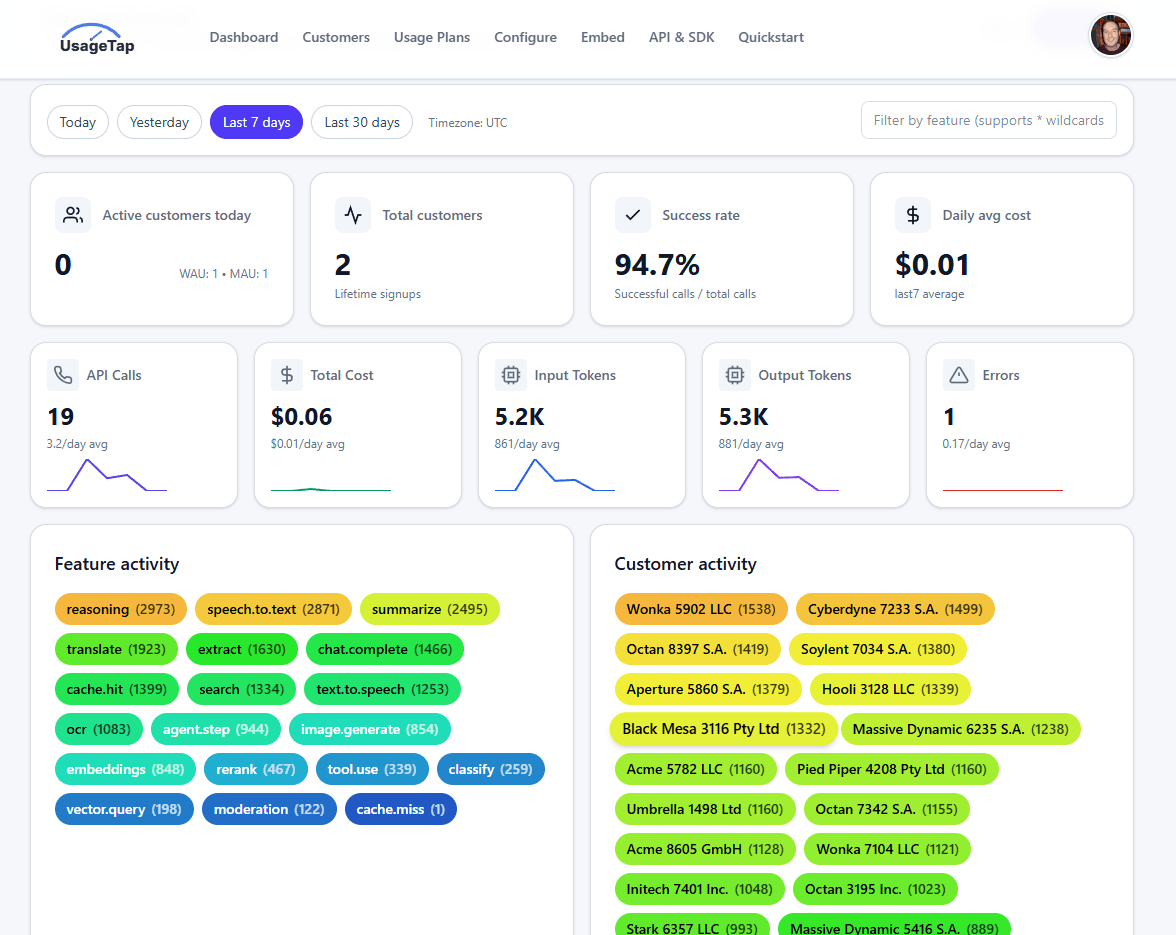Click the people icon on Active customers card
The height and width of the screenshot is (935, 1176).
click(73, 214)
